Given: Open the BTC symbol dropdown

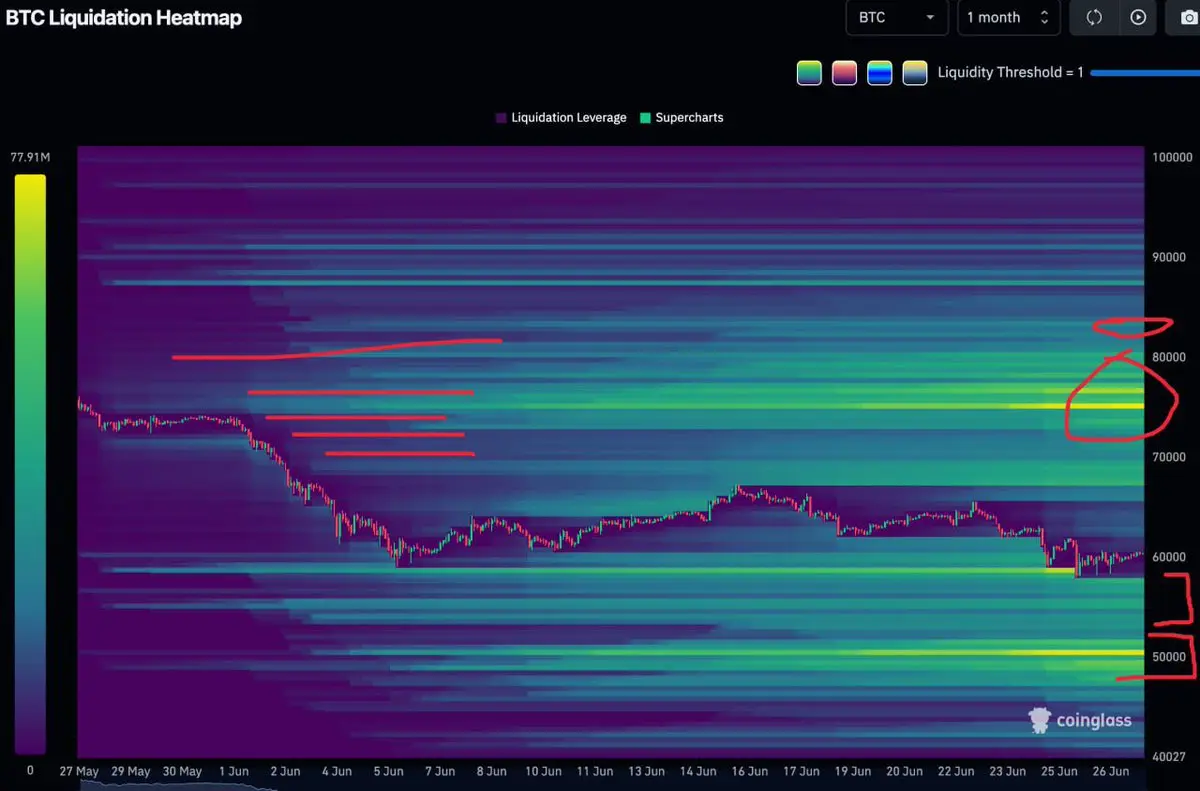Looking at the screenshot, I should [897, 17].
